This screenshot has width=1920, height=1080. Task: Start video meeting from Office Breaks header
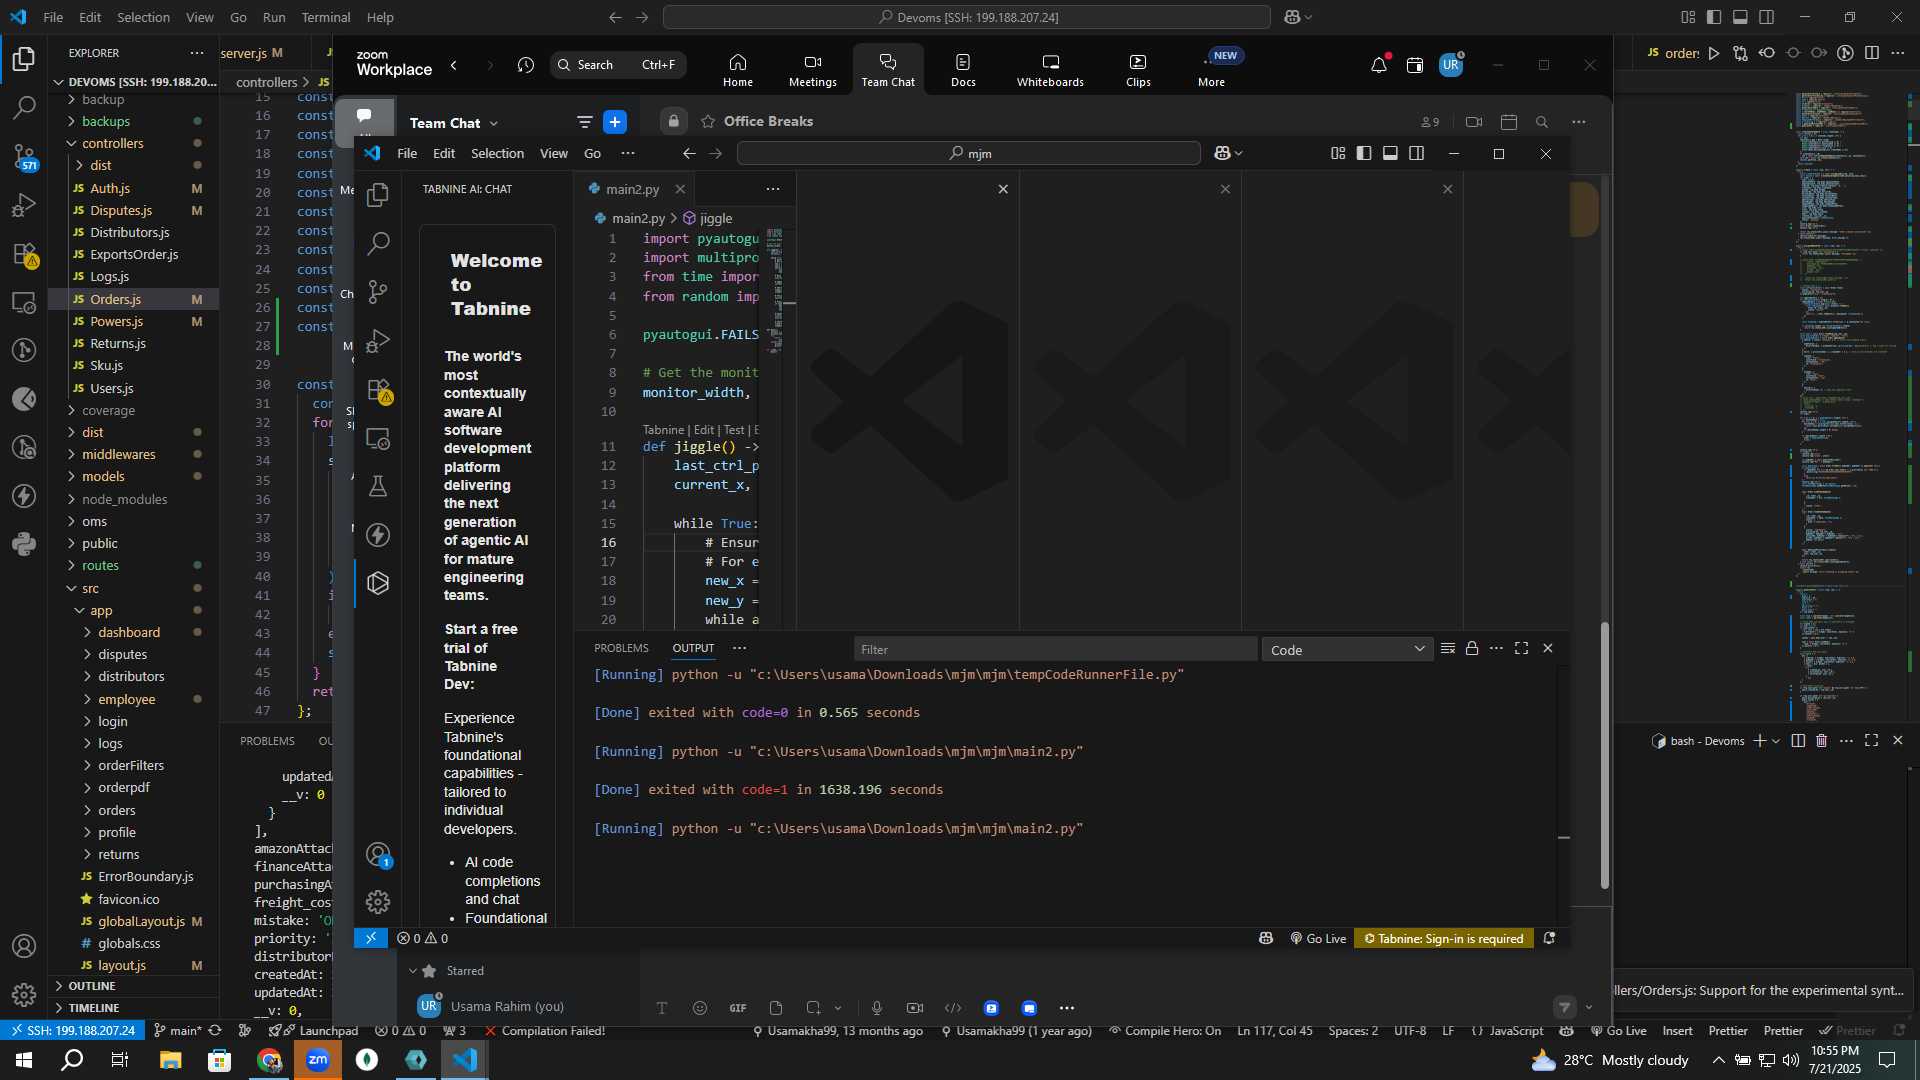point(1474,122)
